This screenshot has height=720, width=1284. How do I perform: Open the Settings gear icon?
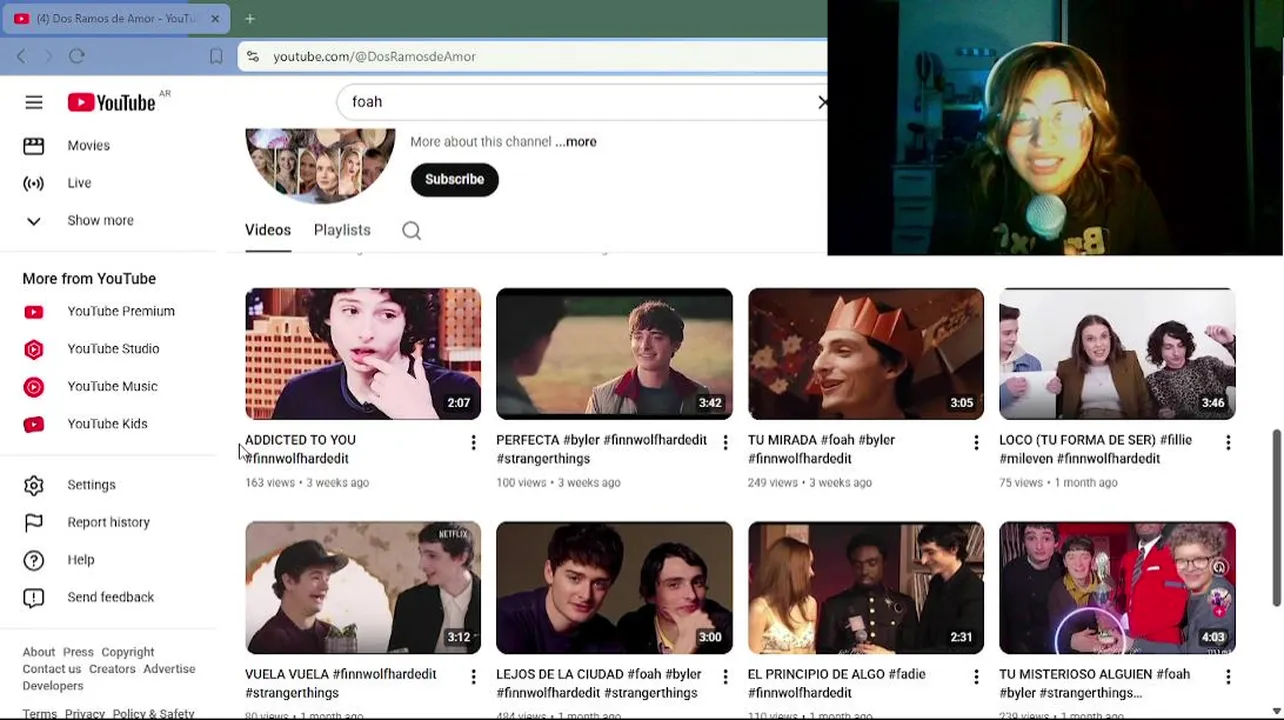click(x=34, y=485)
